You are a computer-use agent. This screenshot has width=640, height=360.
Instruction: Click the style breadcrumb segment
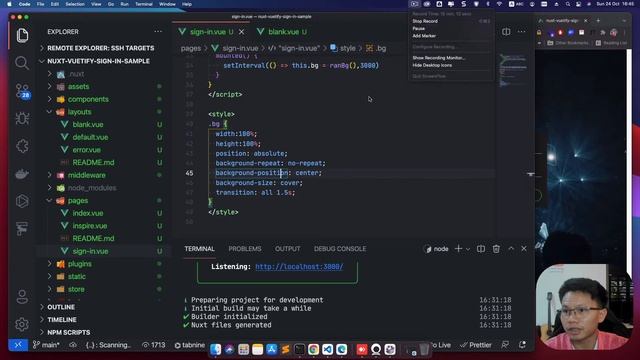(x=347, y=48)
